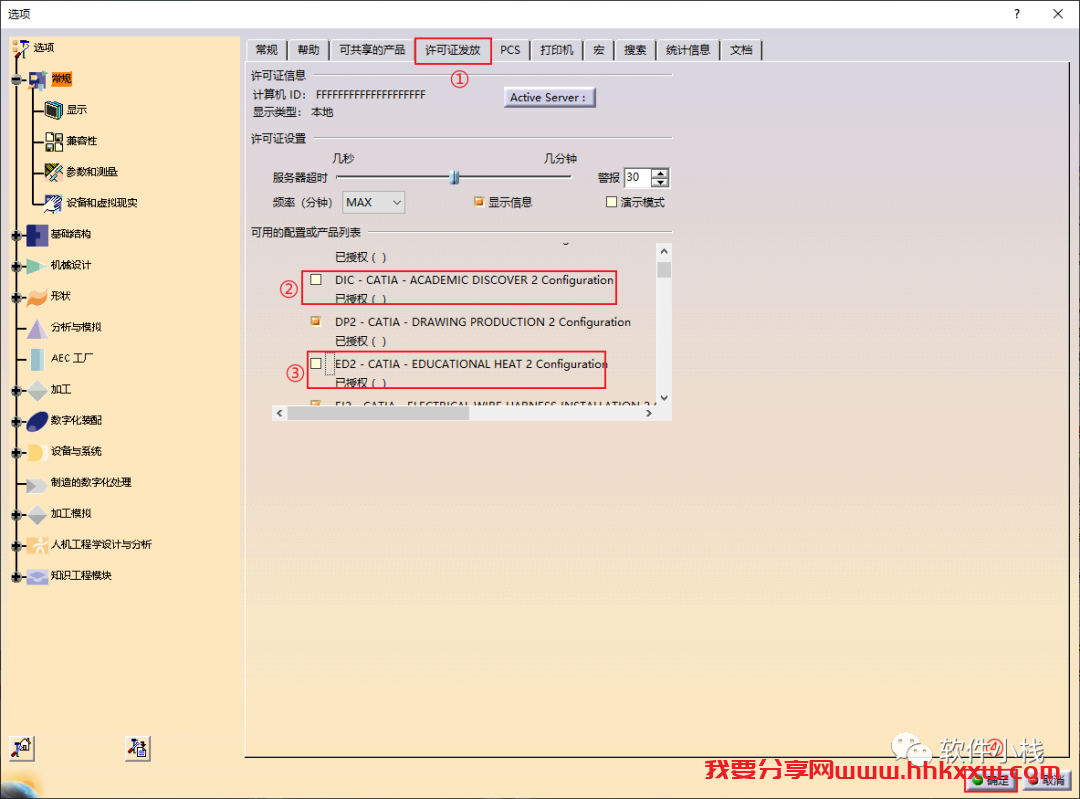This screenshot has height=799, width=1080.
Task: Expand the 加工模拟 tree node
Action: click(x=17, y=515)
